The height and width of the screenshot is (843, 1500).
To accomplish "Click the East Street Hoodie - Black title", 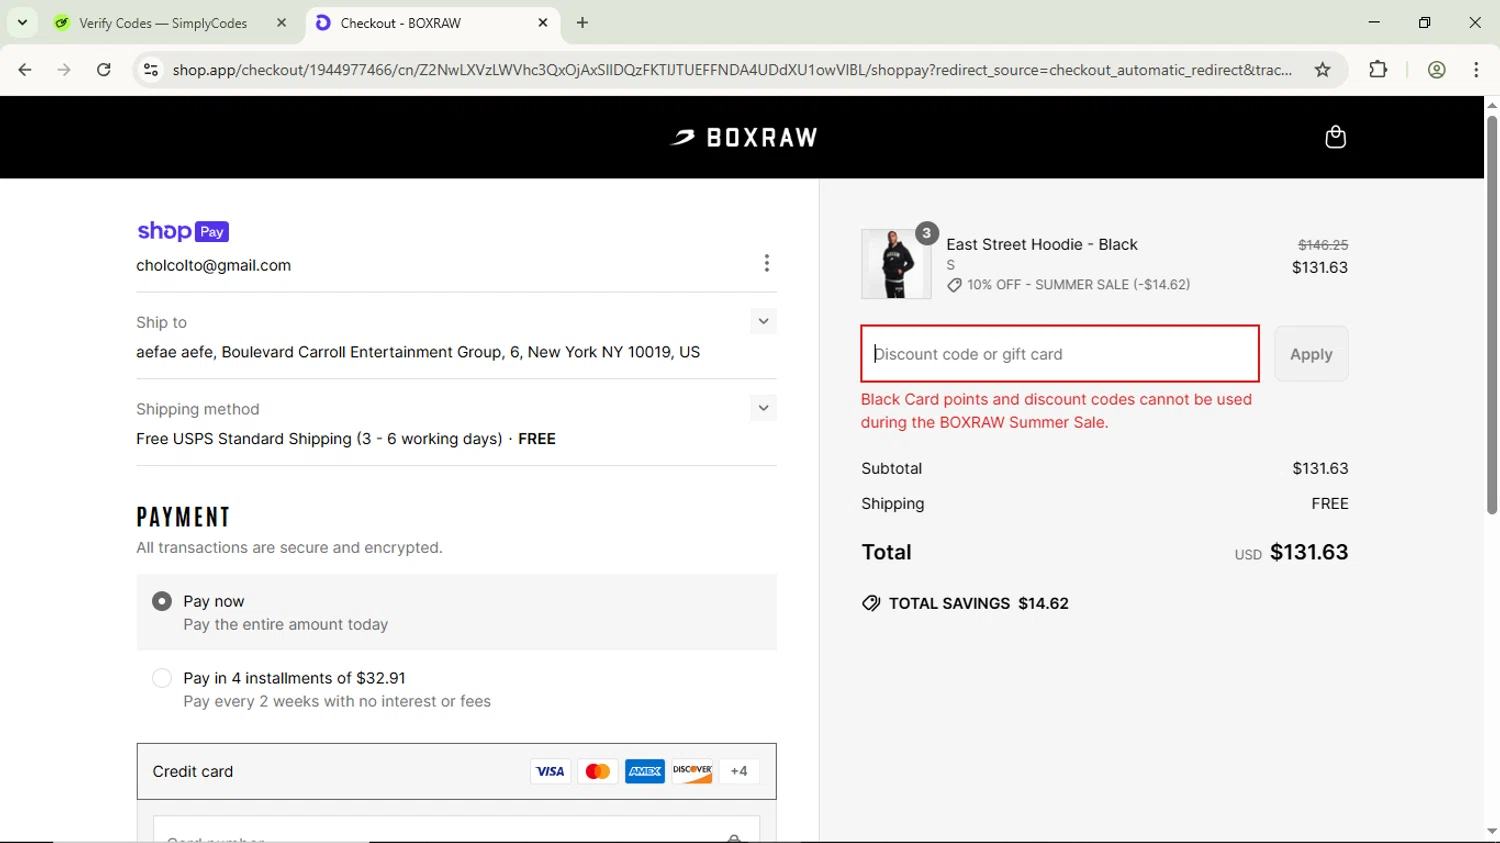I will point(1042,244).
